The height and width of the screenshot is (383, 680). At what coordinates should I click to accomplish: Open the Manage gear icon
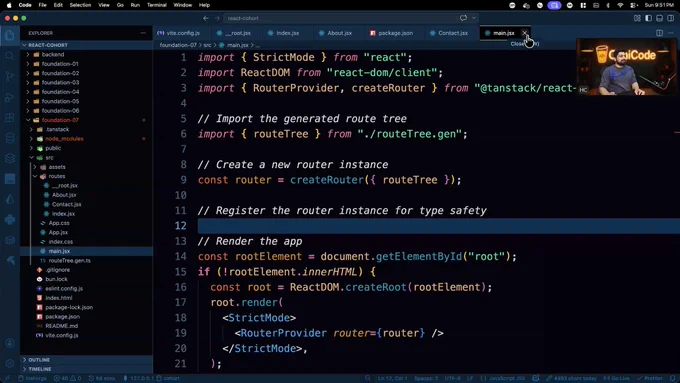click(x=10, y=363)
